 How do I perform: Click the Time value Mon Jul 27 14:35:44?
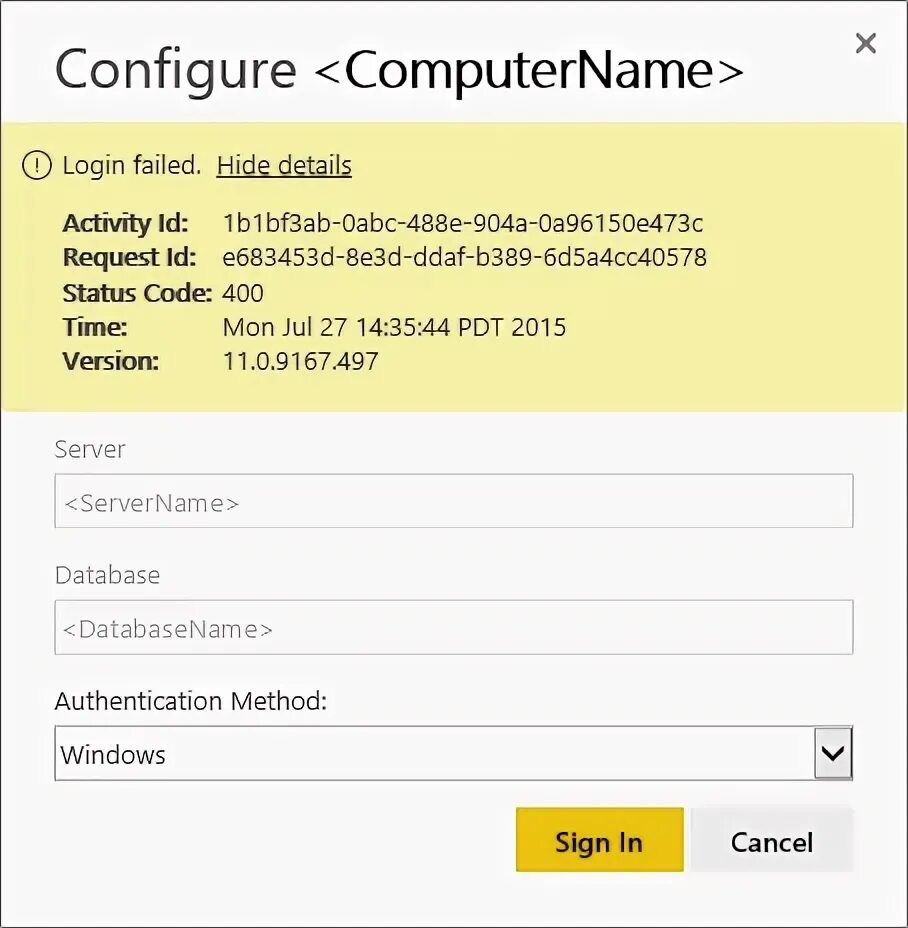[x=336, y=327]
